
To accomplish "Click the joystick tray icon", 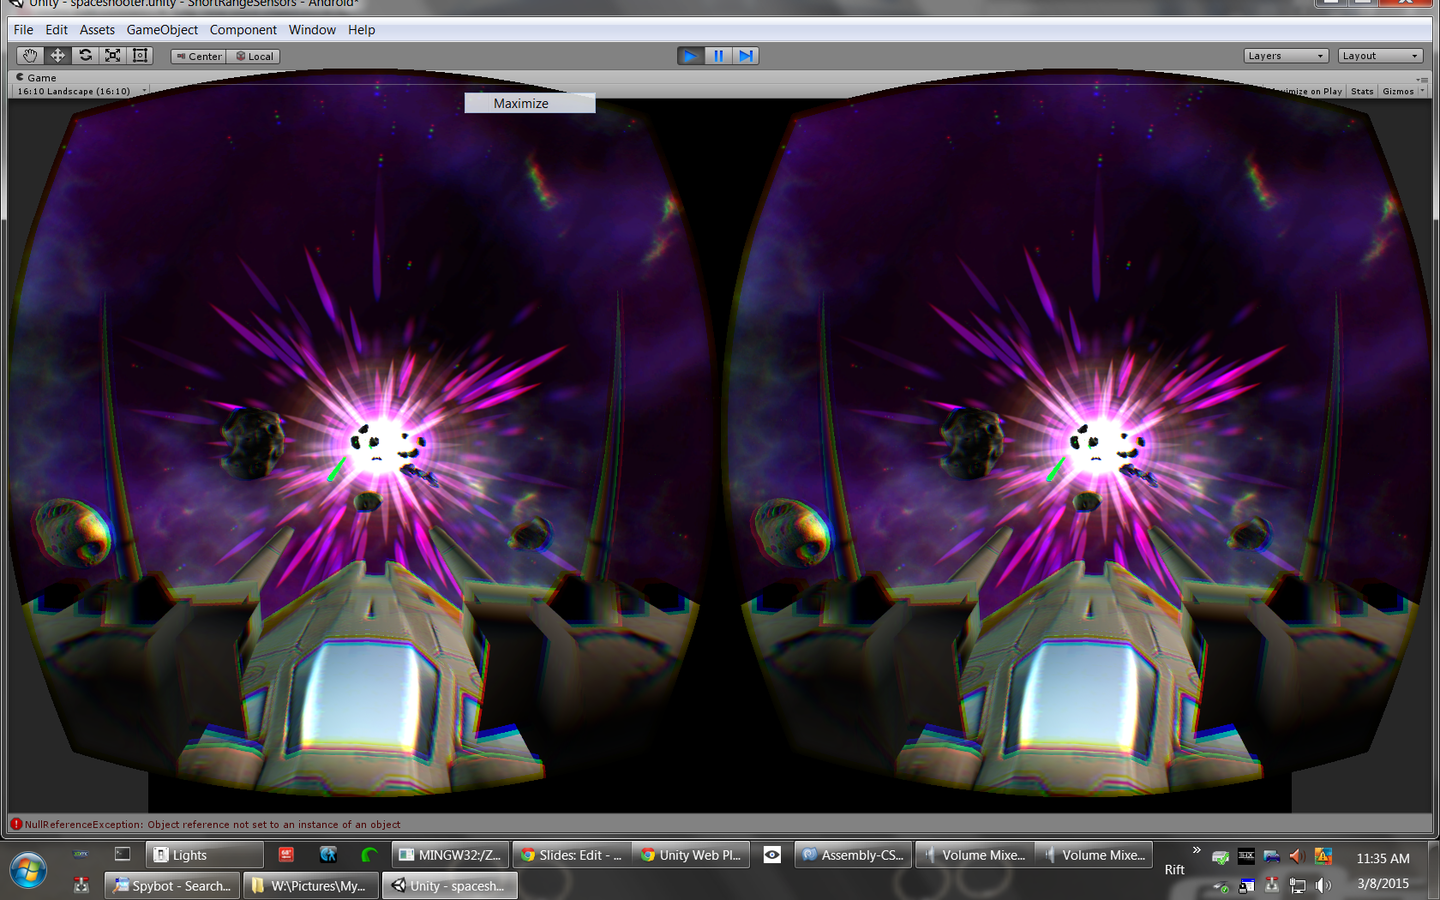I will click(x=1271, y=886).
